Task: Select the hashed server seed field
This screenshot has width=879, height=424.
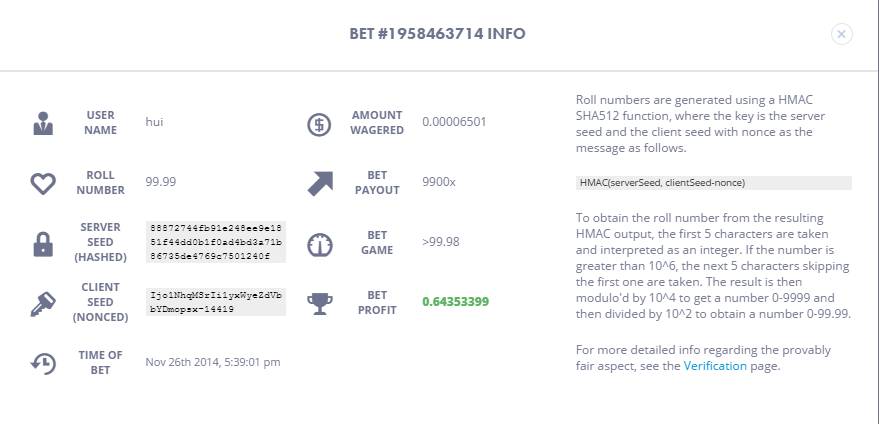Action: [x=216, y=242]
